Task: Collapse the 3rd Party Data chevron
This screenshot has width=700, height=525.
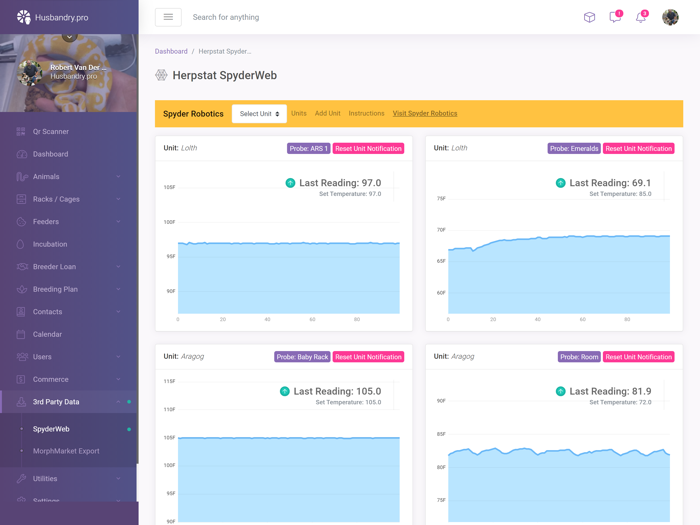Action: click(118, 402)
